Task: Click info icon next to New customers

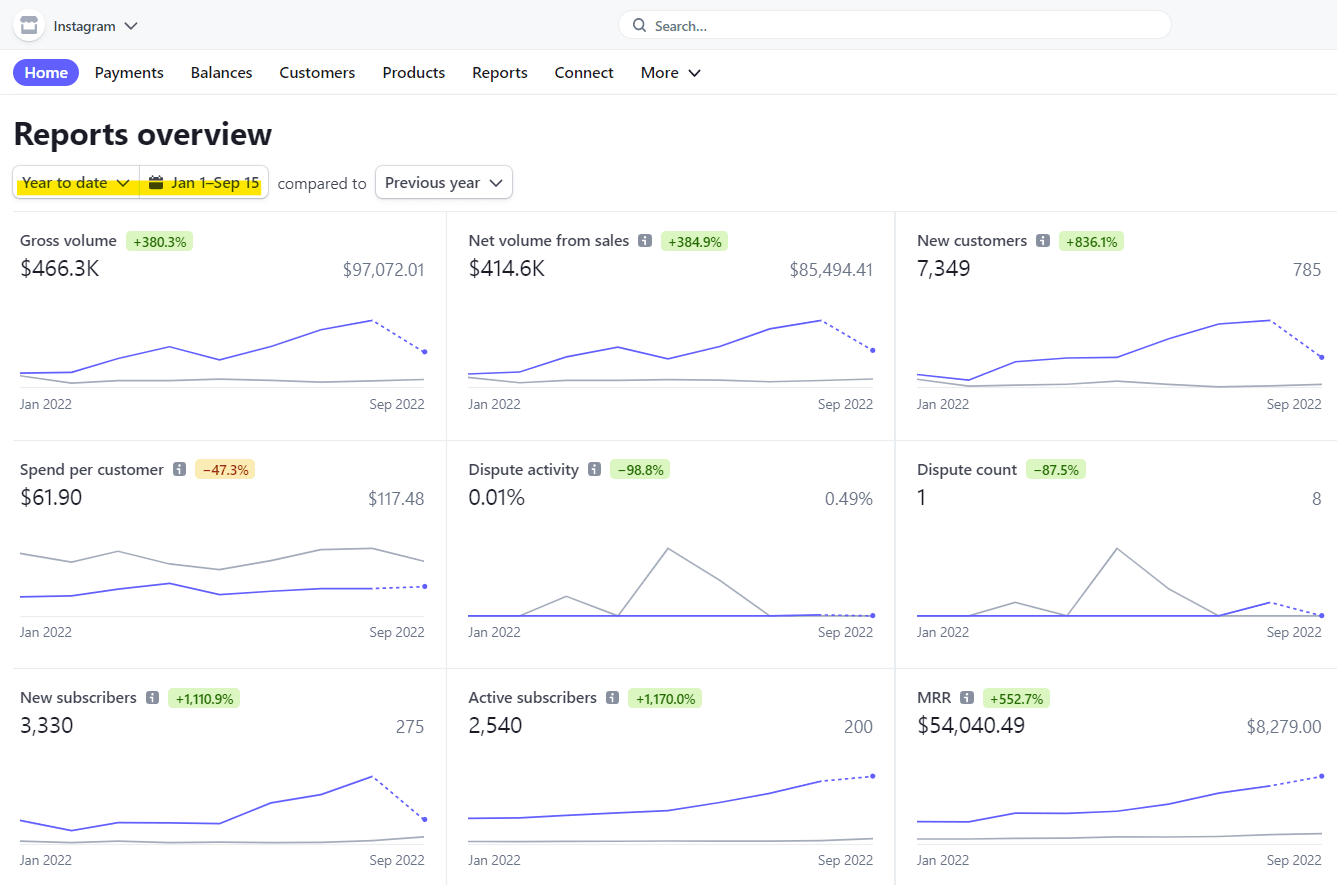Action: 1043,241
